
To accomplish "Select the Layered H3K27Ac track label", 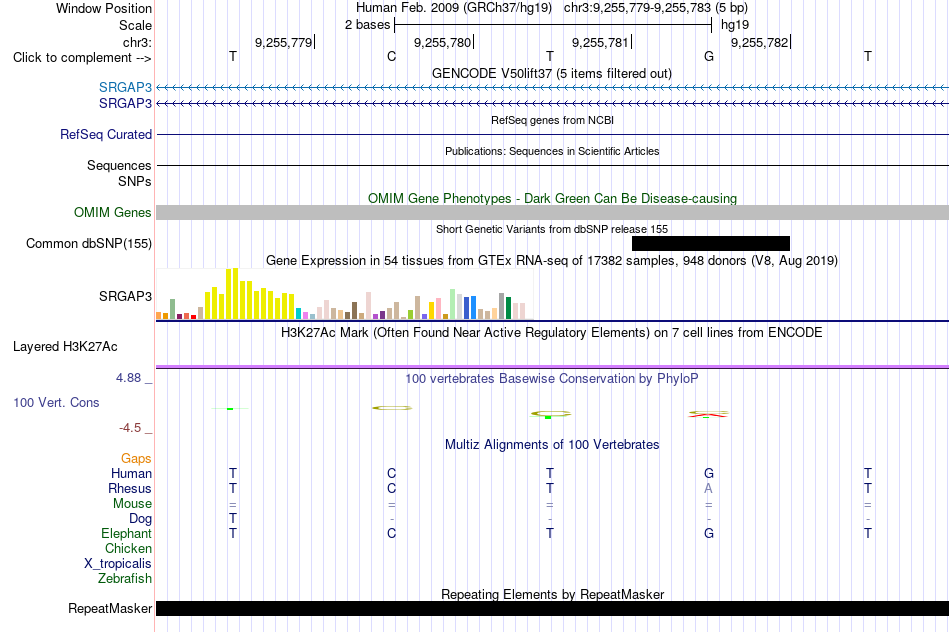I will tap(65, 347).
